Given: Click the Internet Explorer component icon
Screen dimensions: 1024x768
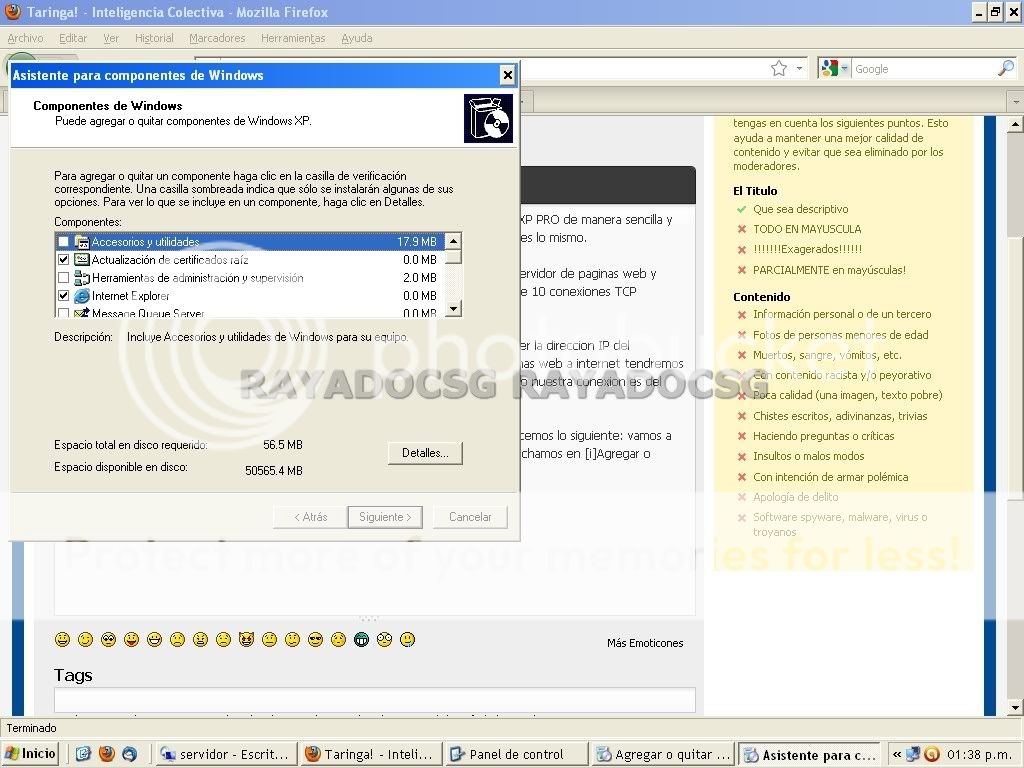Looking at the screenshot, I should pyautogui.click(x=82, y=296).
